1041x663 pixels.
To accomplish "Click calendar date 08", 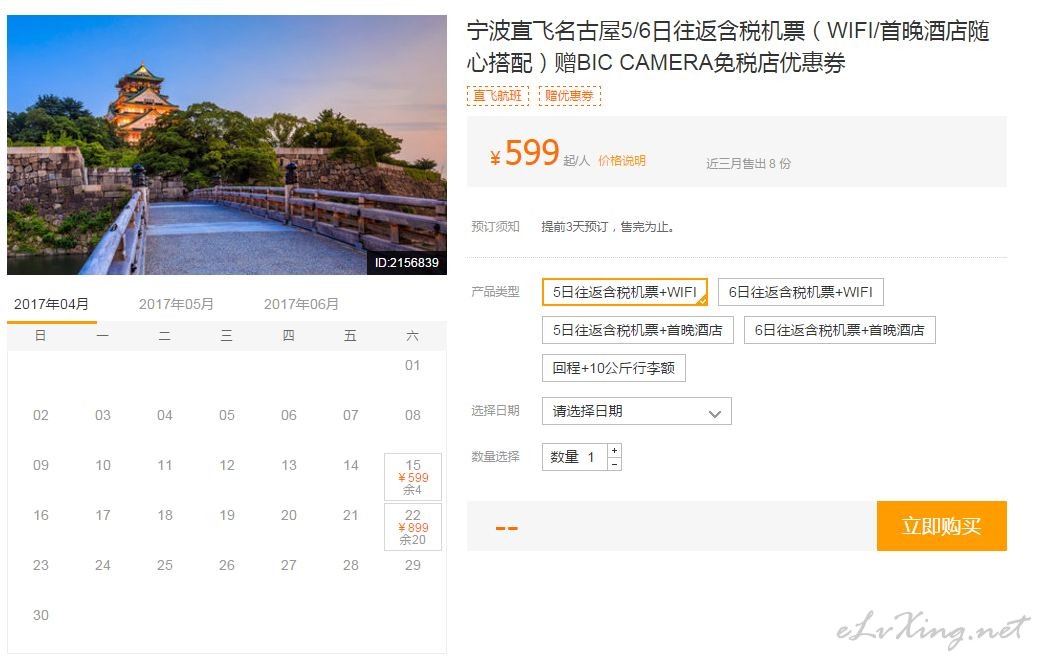I will click(412, 415).
